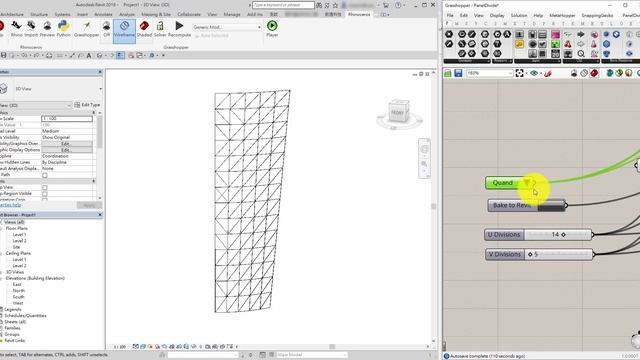Click the Preview icon in the Rhinoceros panel
640x360 pixels.
click(x=47, y=29)
